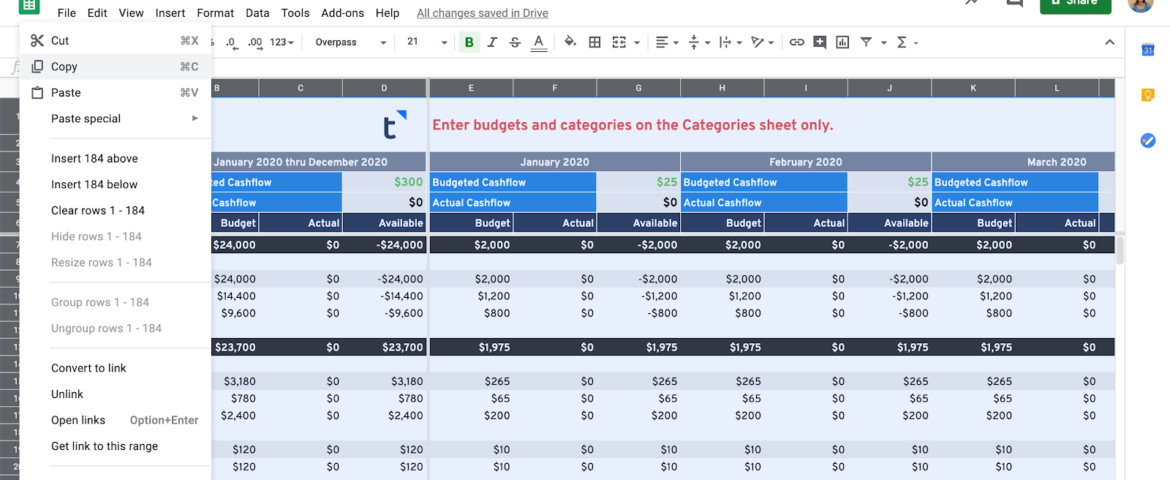Toggle italic formatting
This screenshot has width=1170, height=480.
coord(492,43)
